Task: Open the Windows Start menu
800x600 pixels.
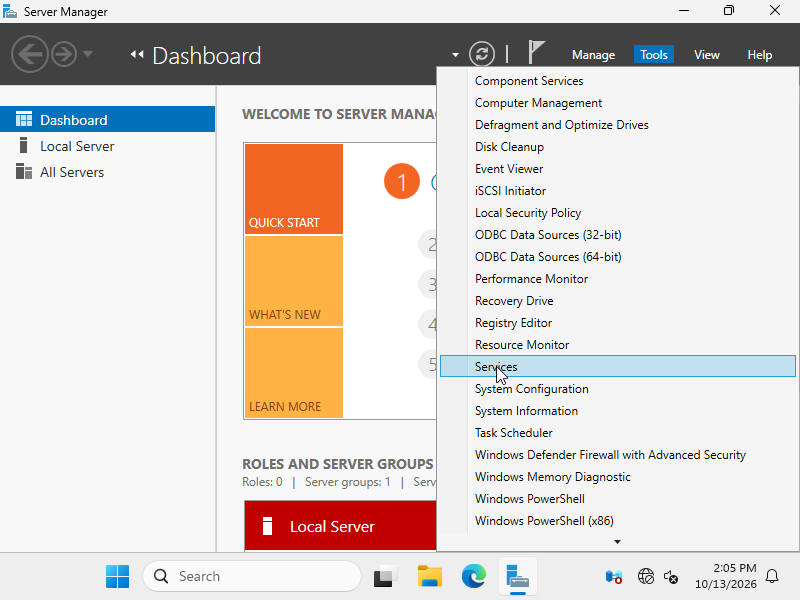Action: pyautogui.click(x=117, y=576)
